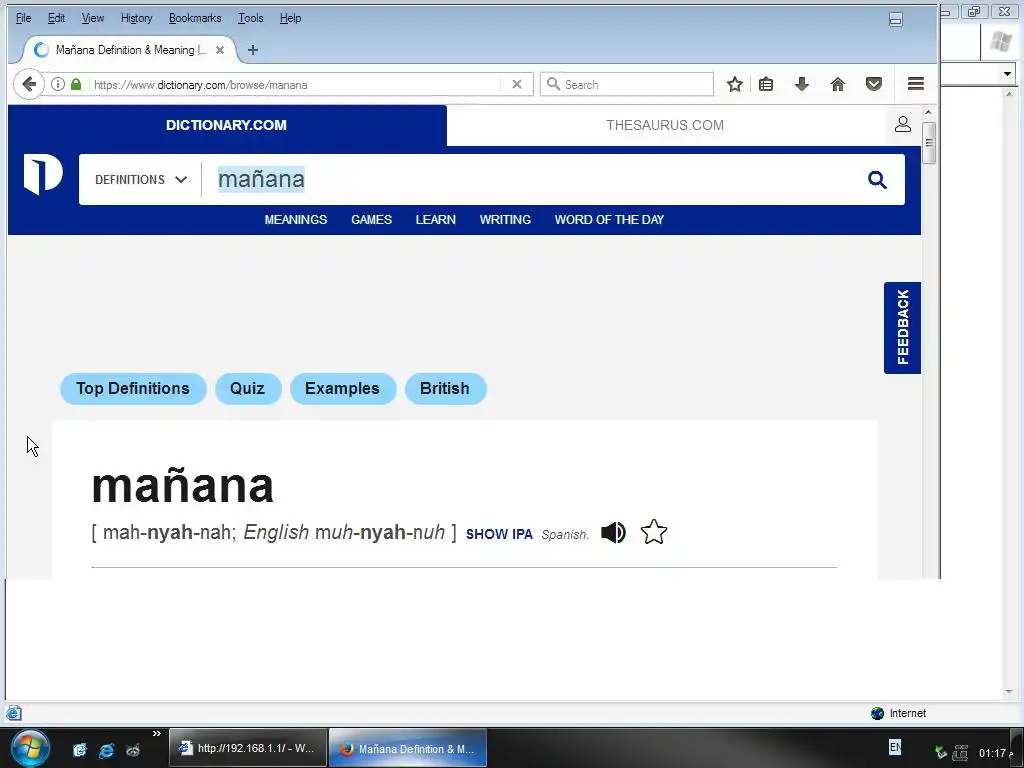Open the Tools menu
The image size is (1024, 768).
tap(250, 18)
